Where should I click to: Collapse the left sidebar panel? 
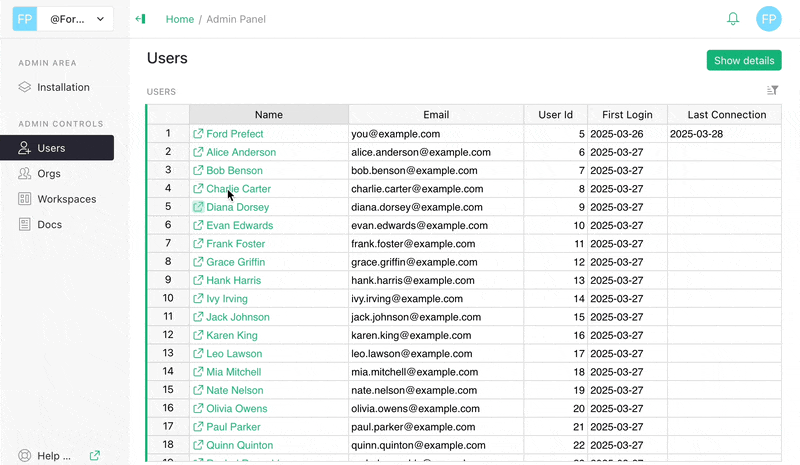140,19
